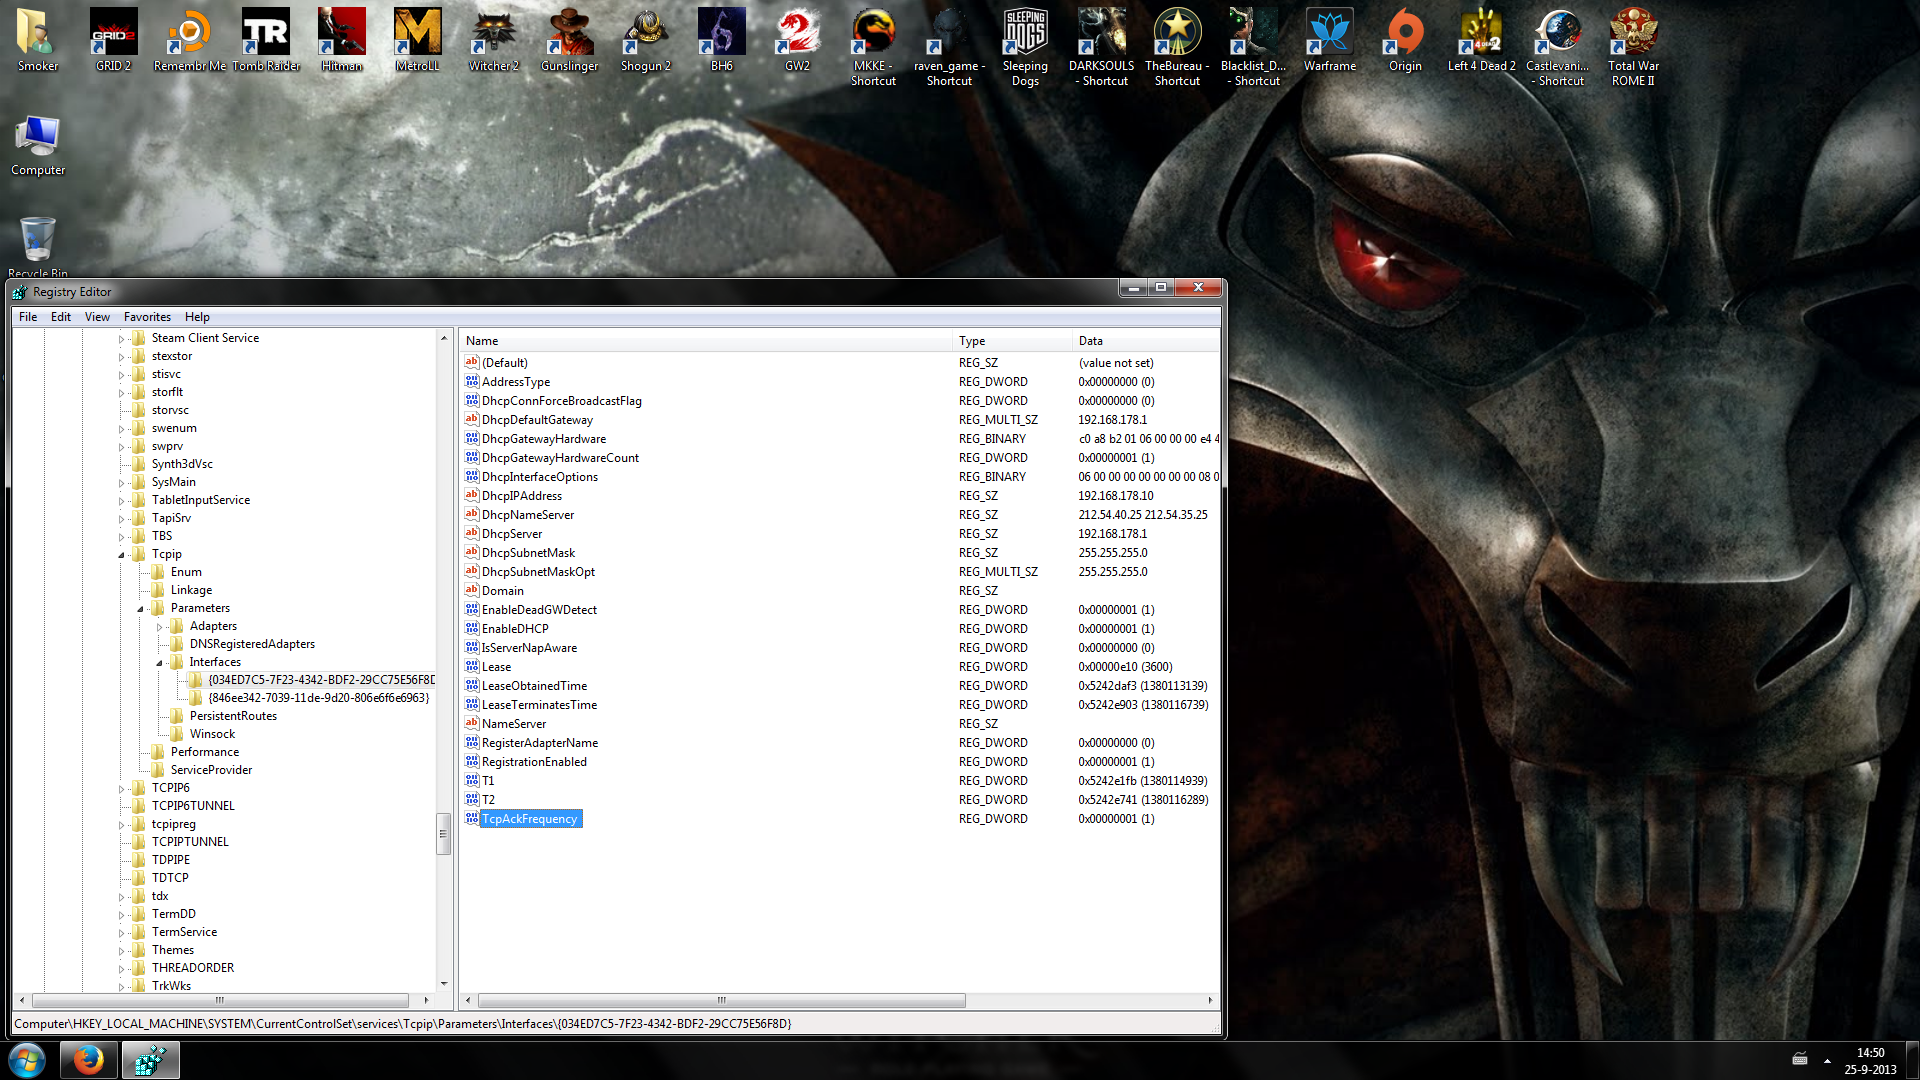Select the DhcpNameServer value row
The height and width of the screenshot is (1080, 1920).
pyautogui.click(x=840, y=515)
